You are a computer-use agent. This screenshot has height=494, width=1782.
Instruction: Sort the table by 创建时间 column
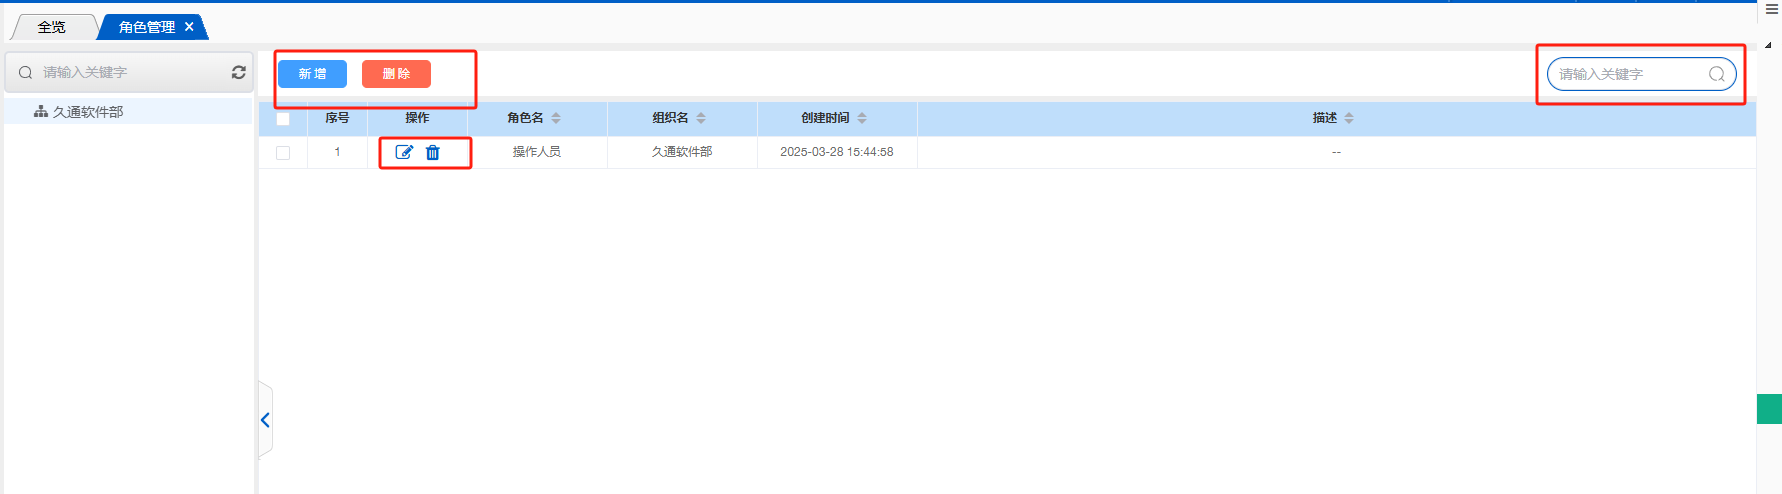tap(862, 118)
